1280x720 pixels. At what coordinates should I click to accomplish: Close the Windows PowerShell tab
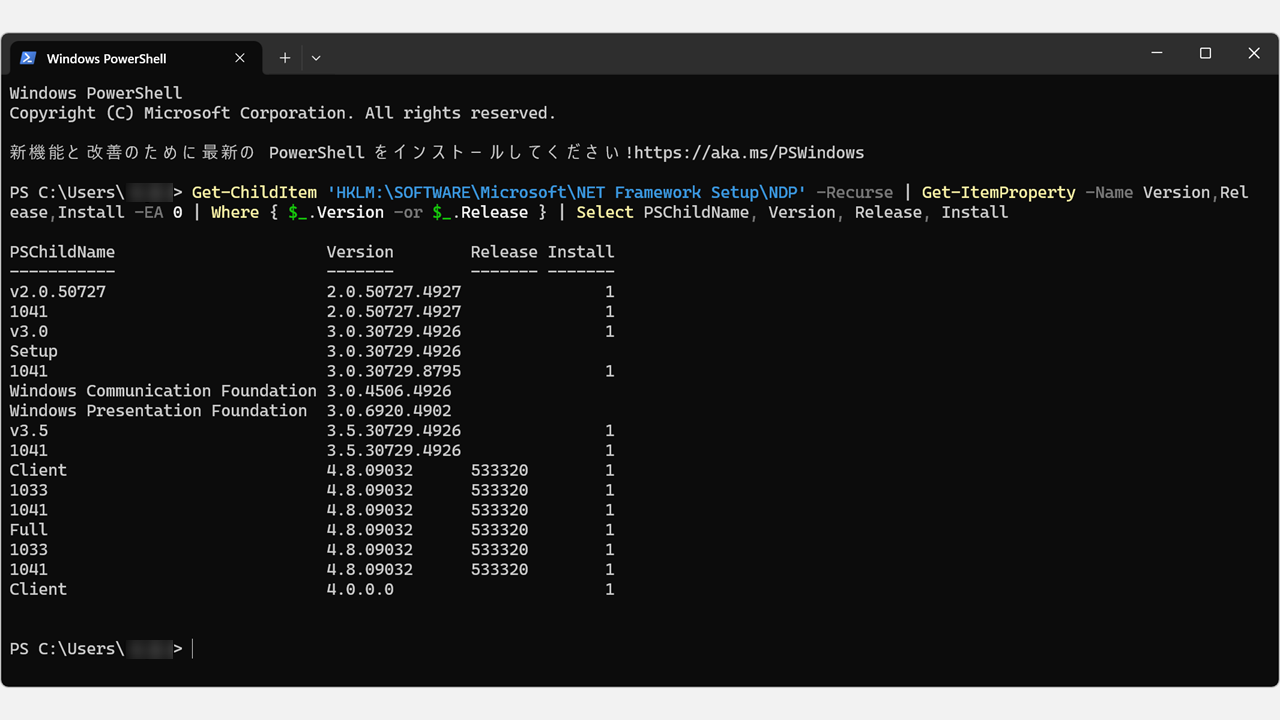tap(239, 58)
